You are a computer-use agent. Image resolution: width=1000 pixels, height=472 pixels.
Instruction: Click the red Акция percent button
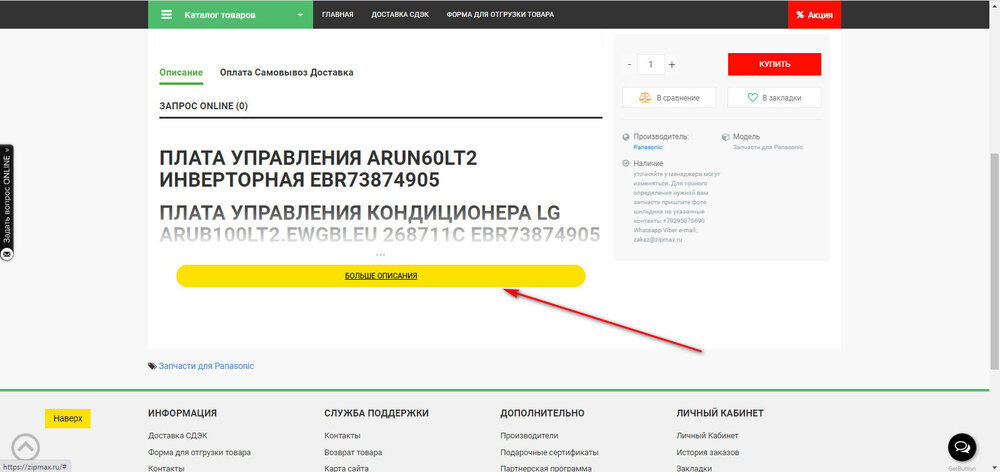tap(814, 15)
